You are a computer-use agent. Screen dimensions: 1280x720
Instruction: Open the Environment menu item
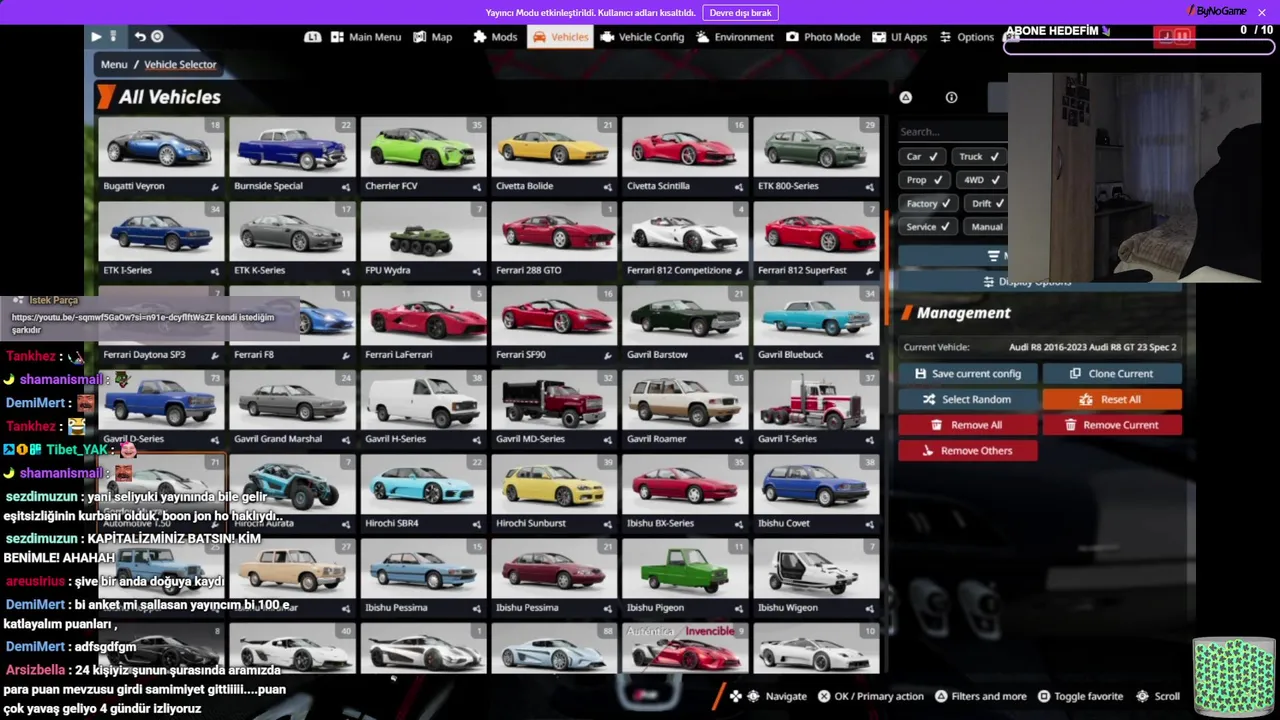pos(735,37)
